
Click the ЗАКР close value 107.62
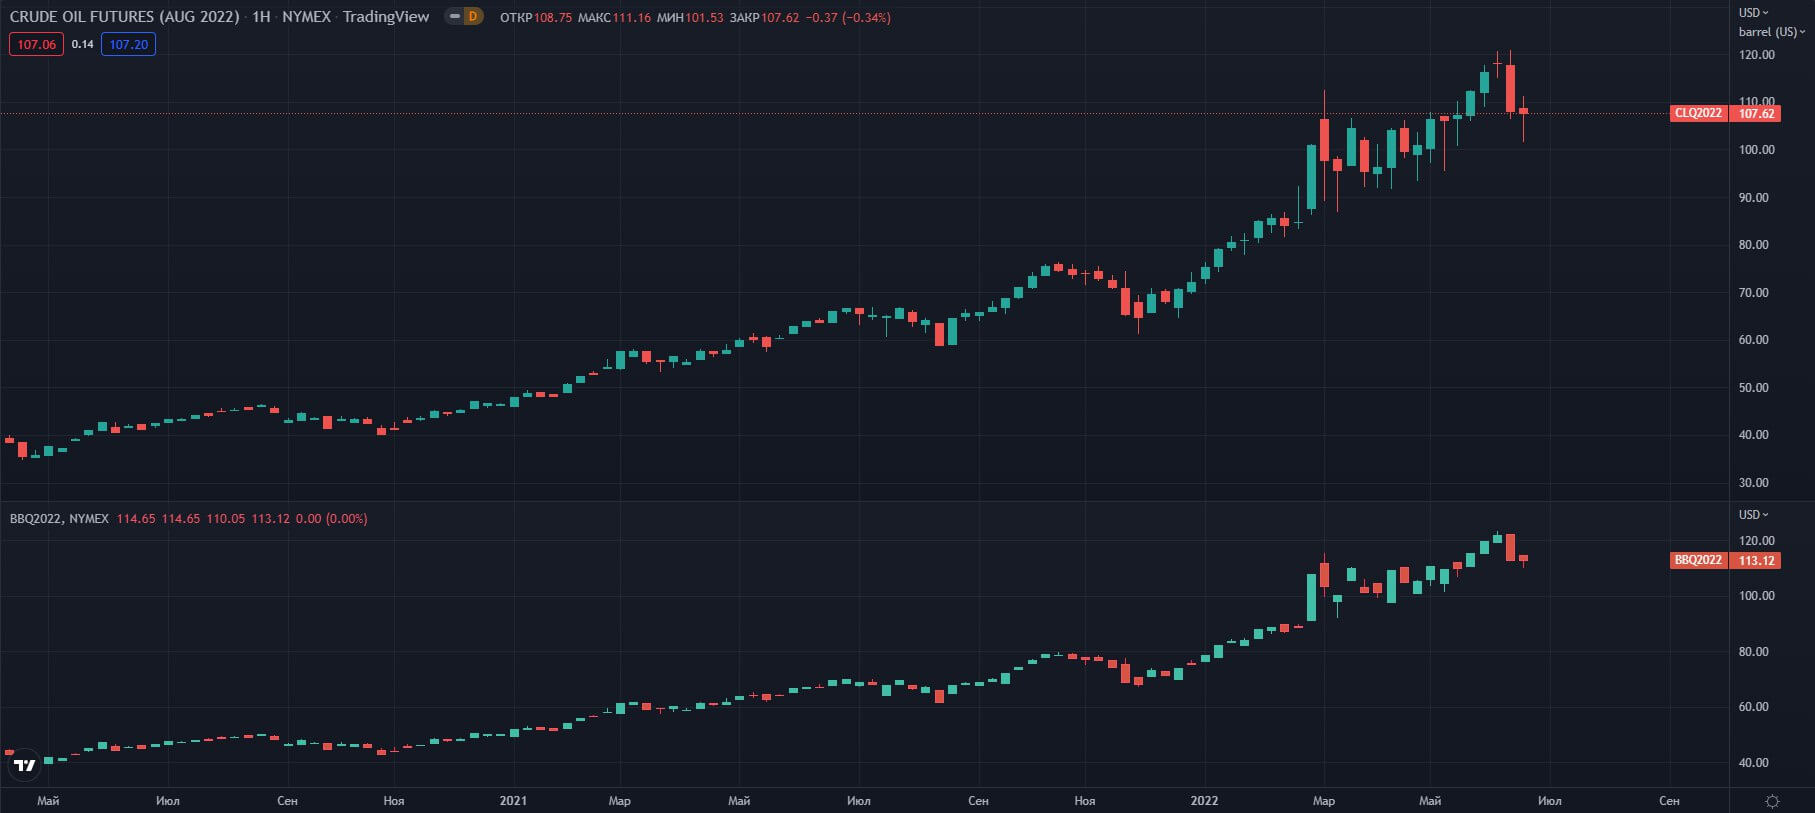click(x=780, y=18)
